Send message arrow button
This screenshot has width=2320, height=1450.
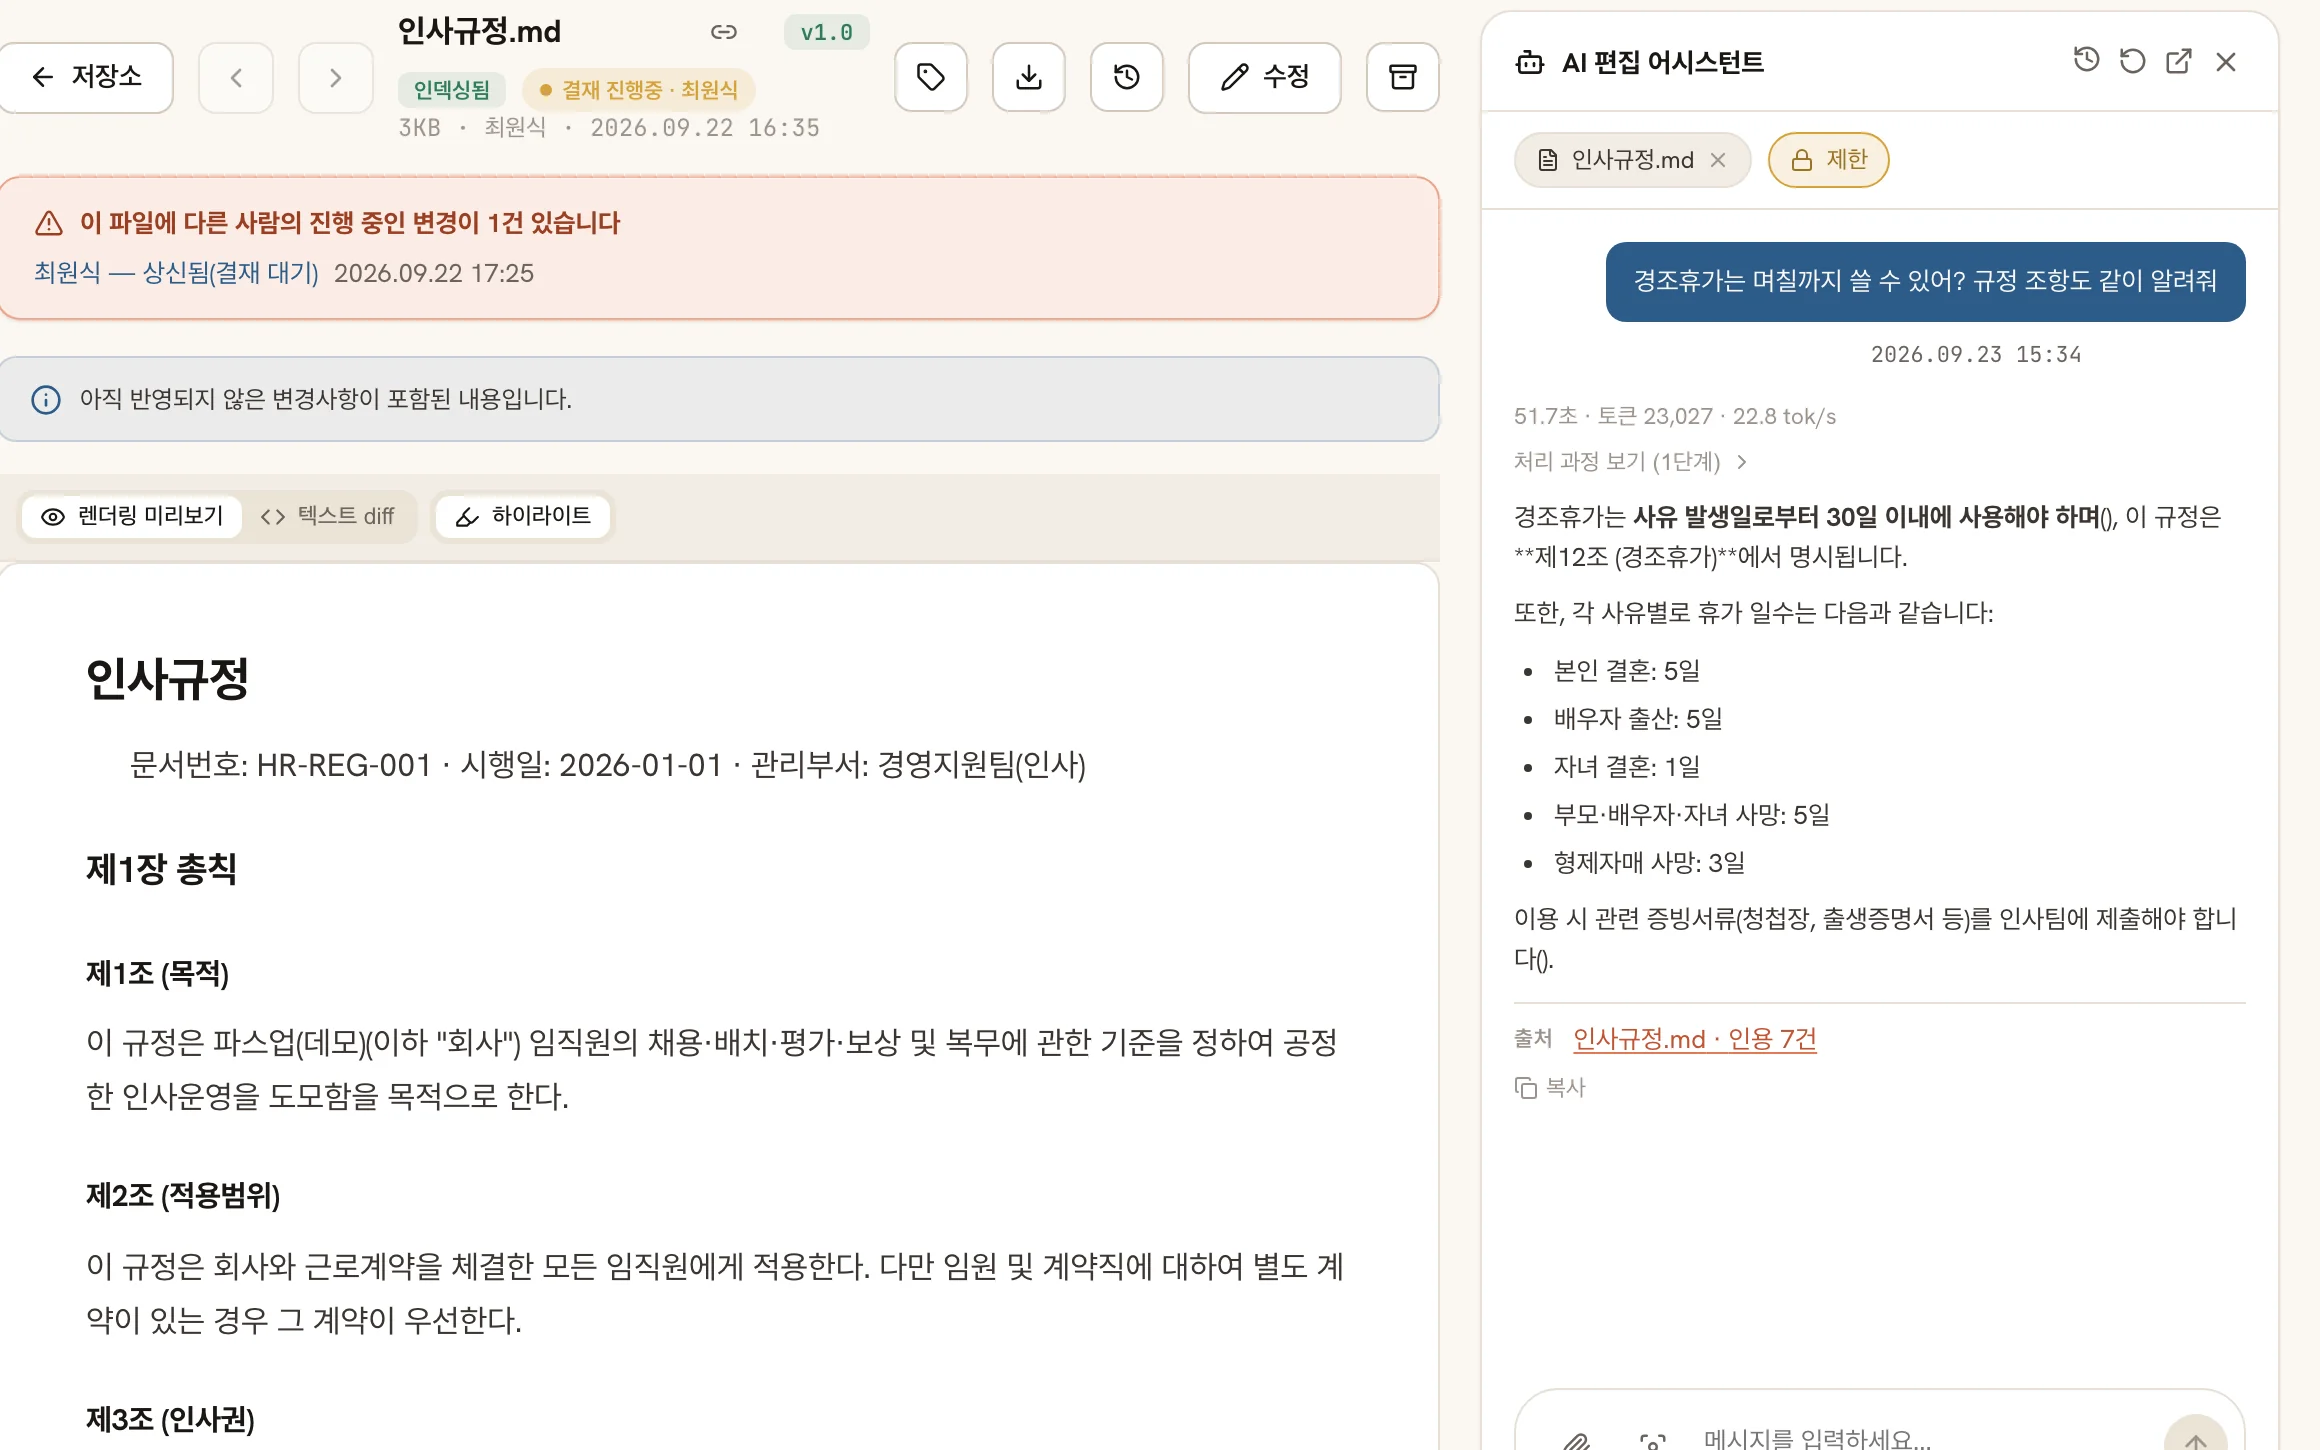2196,1435
